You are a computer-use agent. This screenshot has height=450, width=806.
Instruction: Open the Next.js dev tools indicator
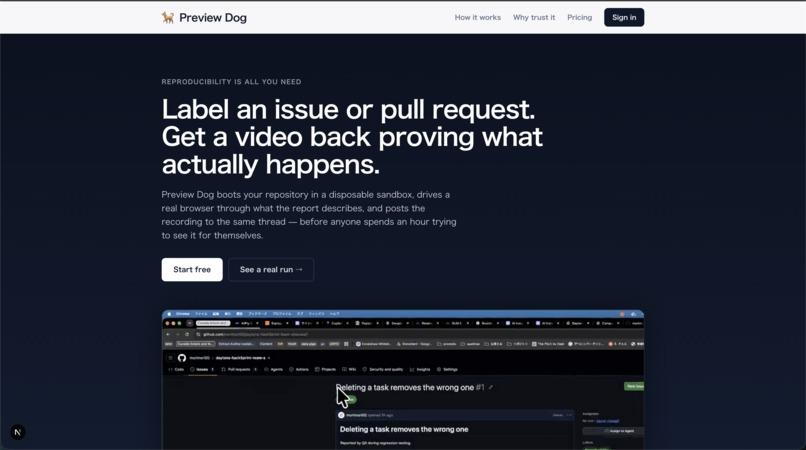pyautogui.click(x=17, y=432)
